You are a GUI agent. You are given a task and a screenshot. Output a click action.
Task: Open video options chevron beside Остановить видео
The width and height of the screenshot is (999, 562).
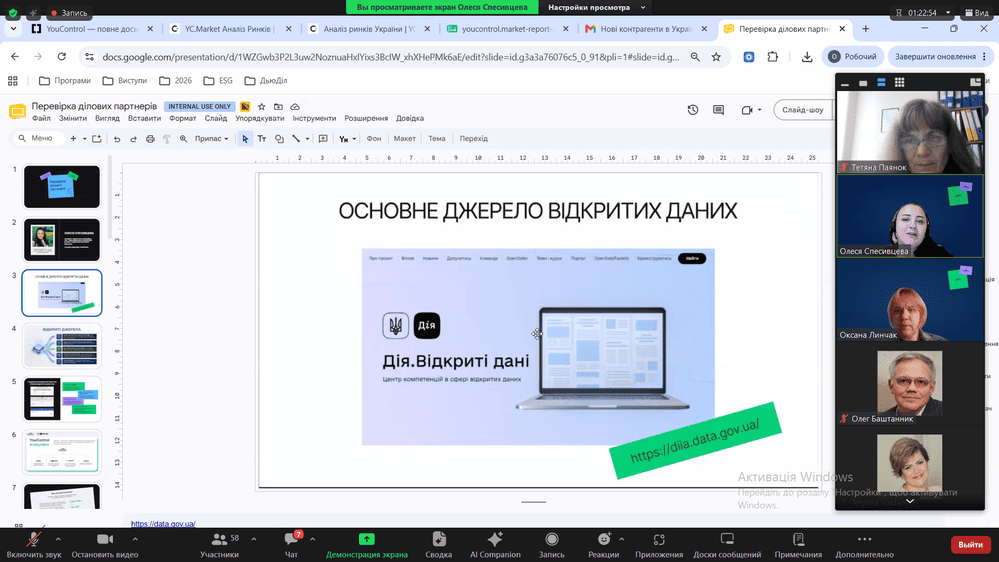(x=135, y=539)
